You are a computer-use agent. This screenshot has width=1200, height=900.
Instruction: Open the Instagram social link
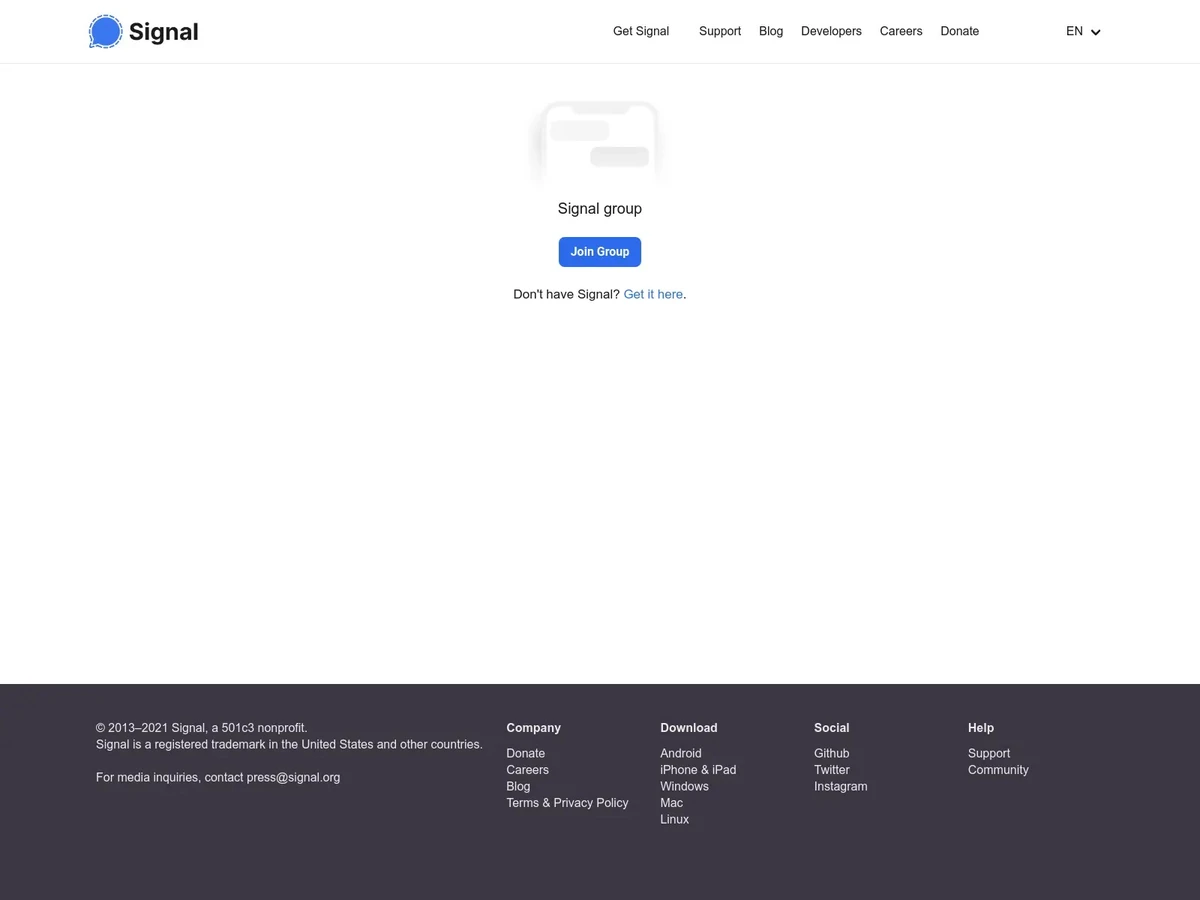click(840, 787)
